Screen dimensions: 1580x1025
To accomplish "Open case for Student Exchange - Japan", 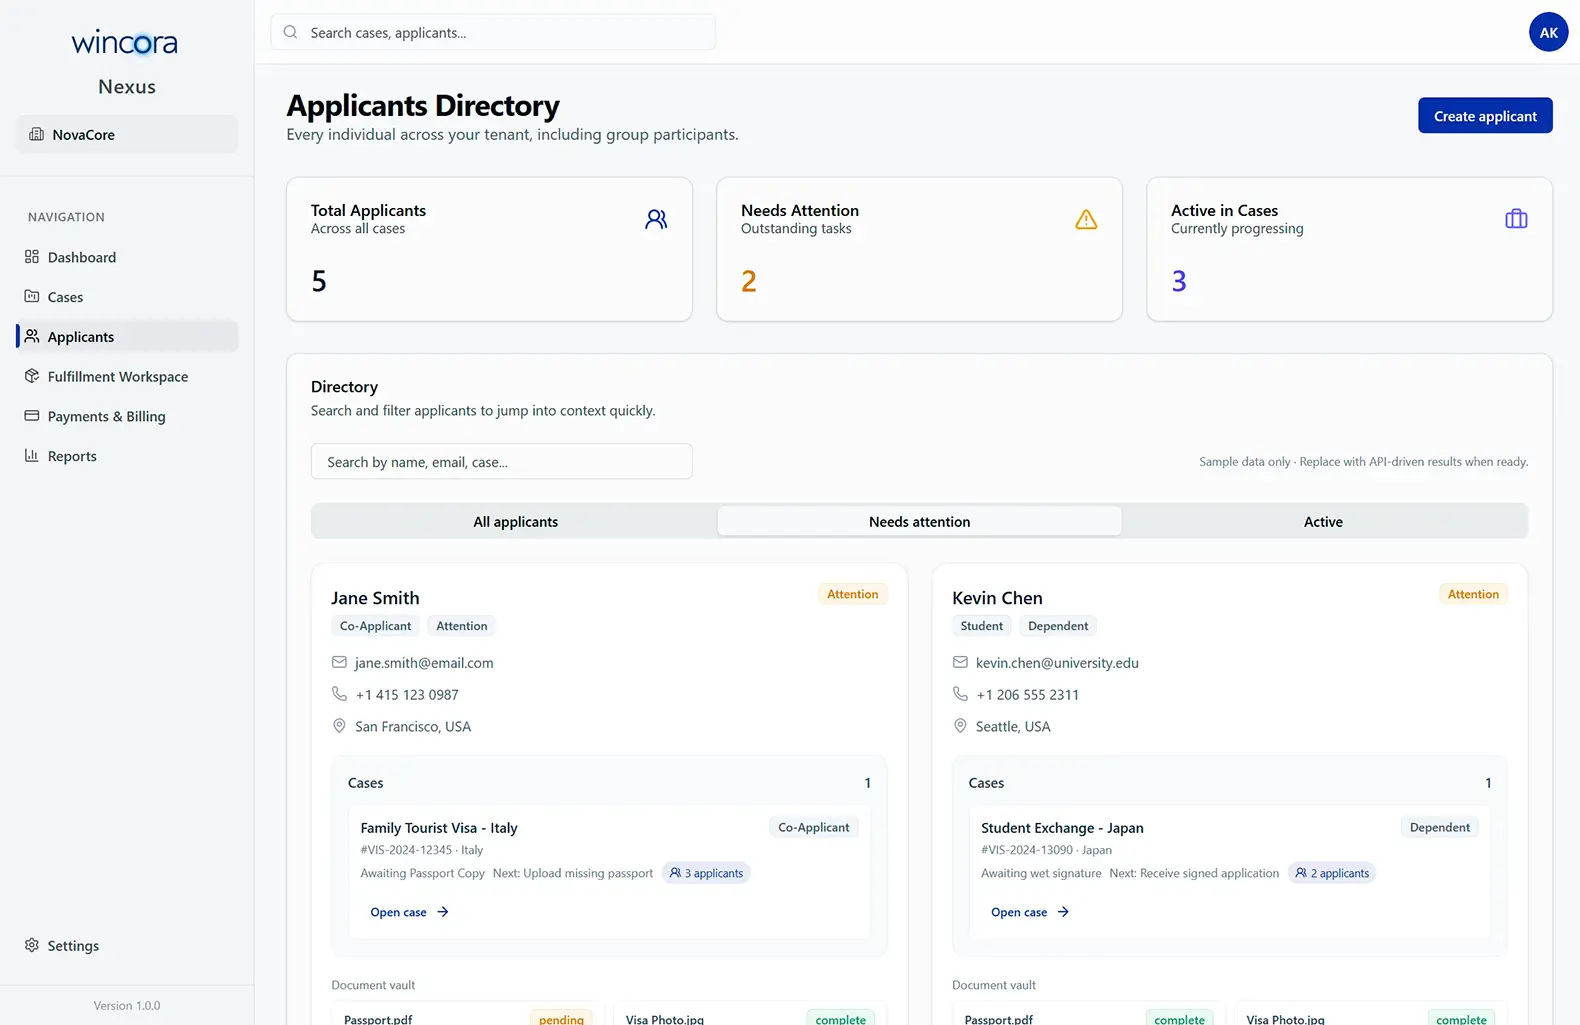I will tap(1029, 912).
